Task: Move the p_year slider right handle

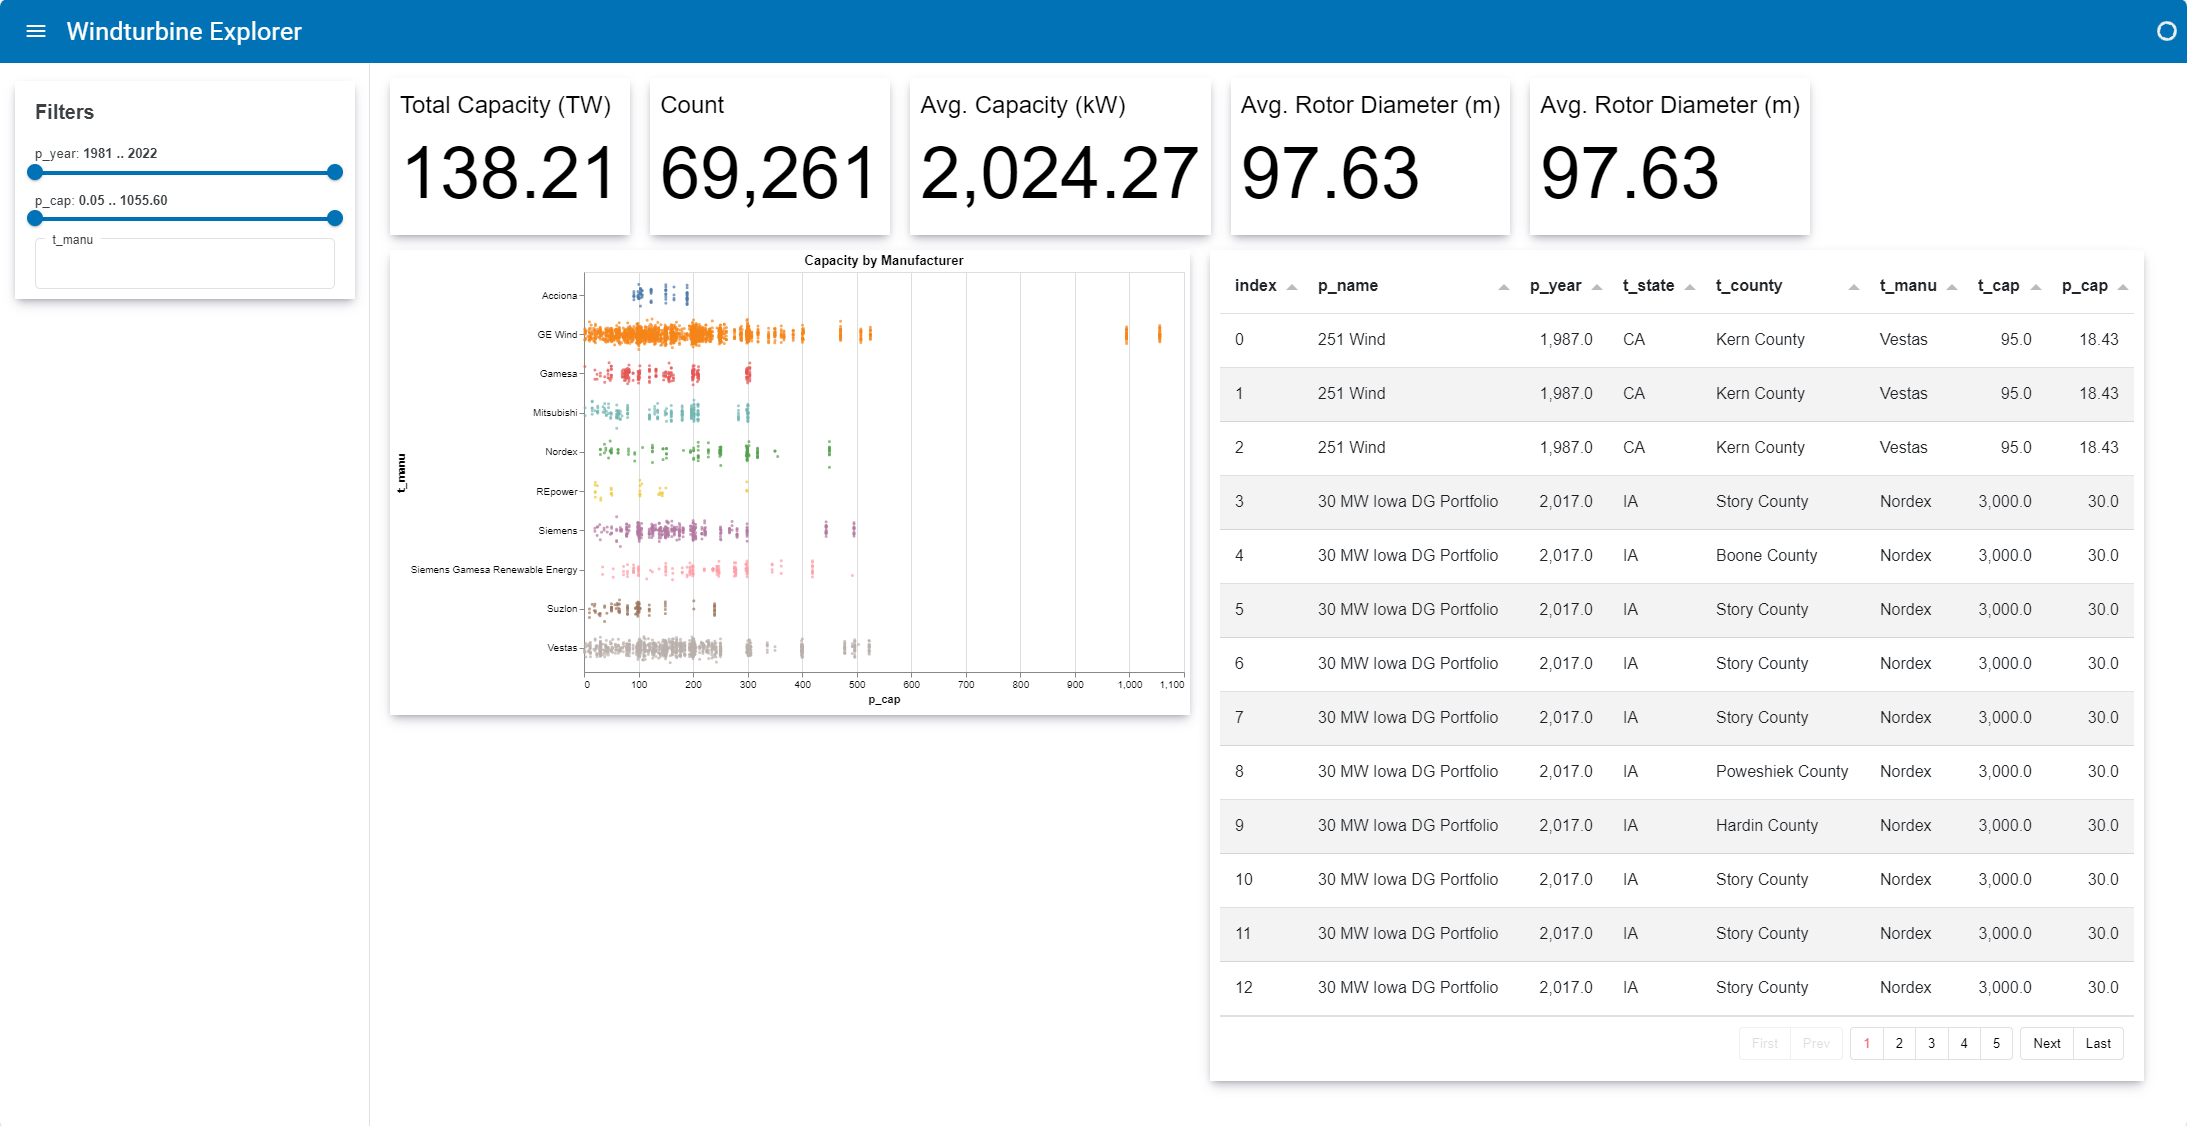Action: 335,172
